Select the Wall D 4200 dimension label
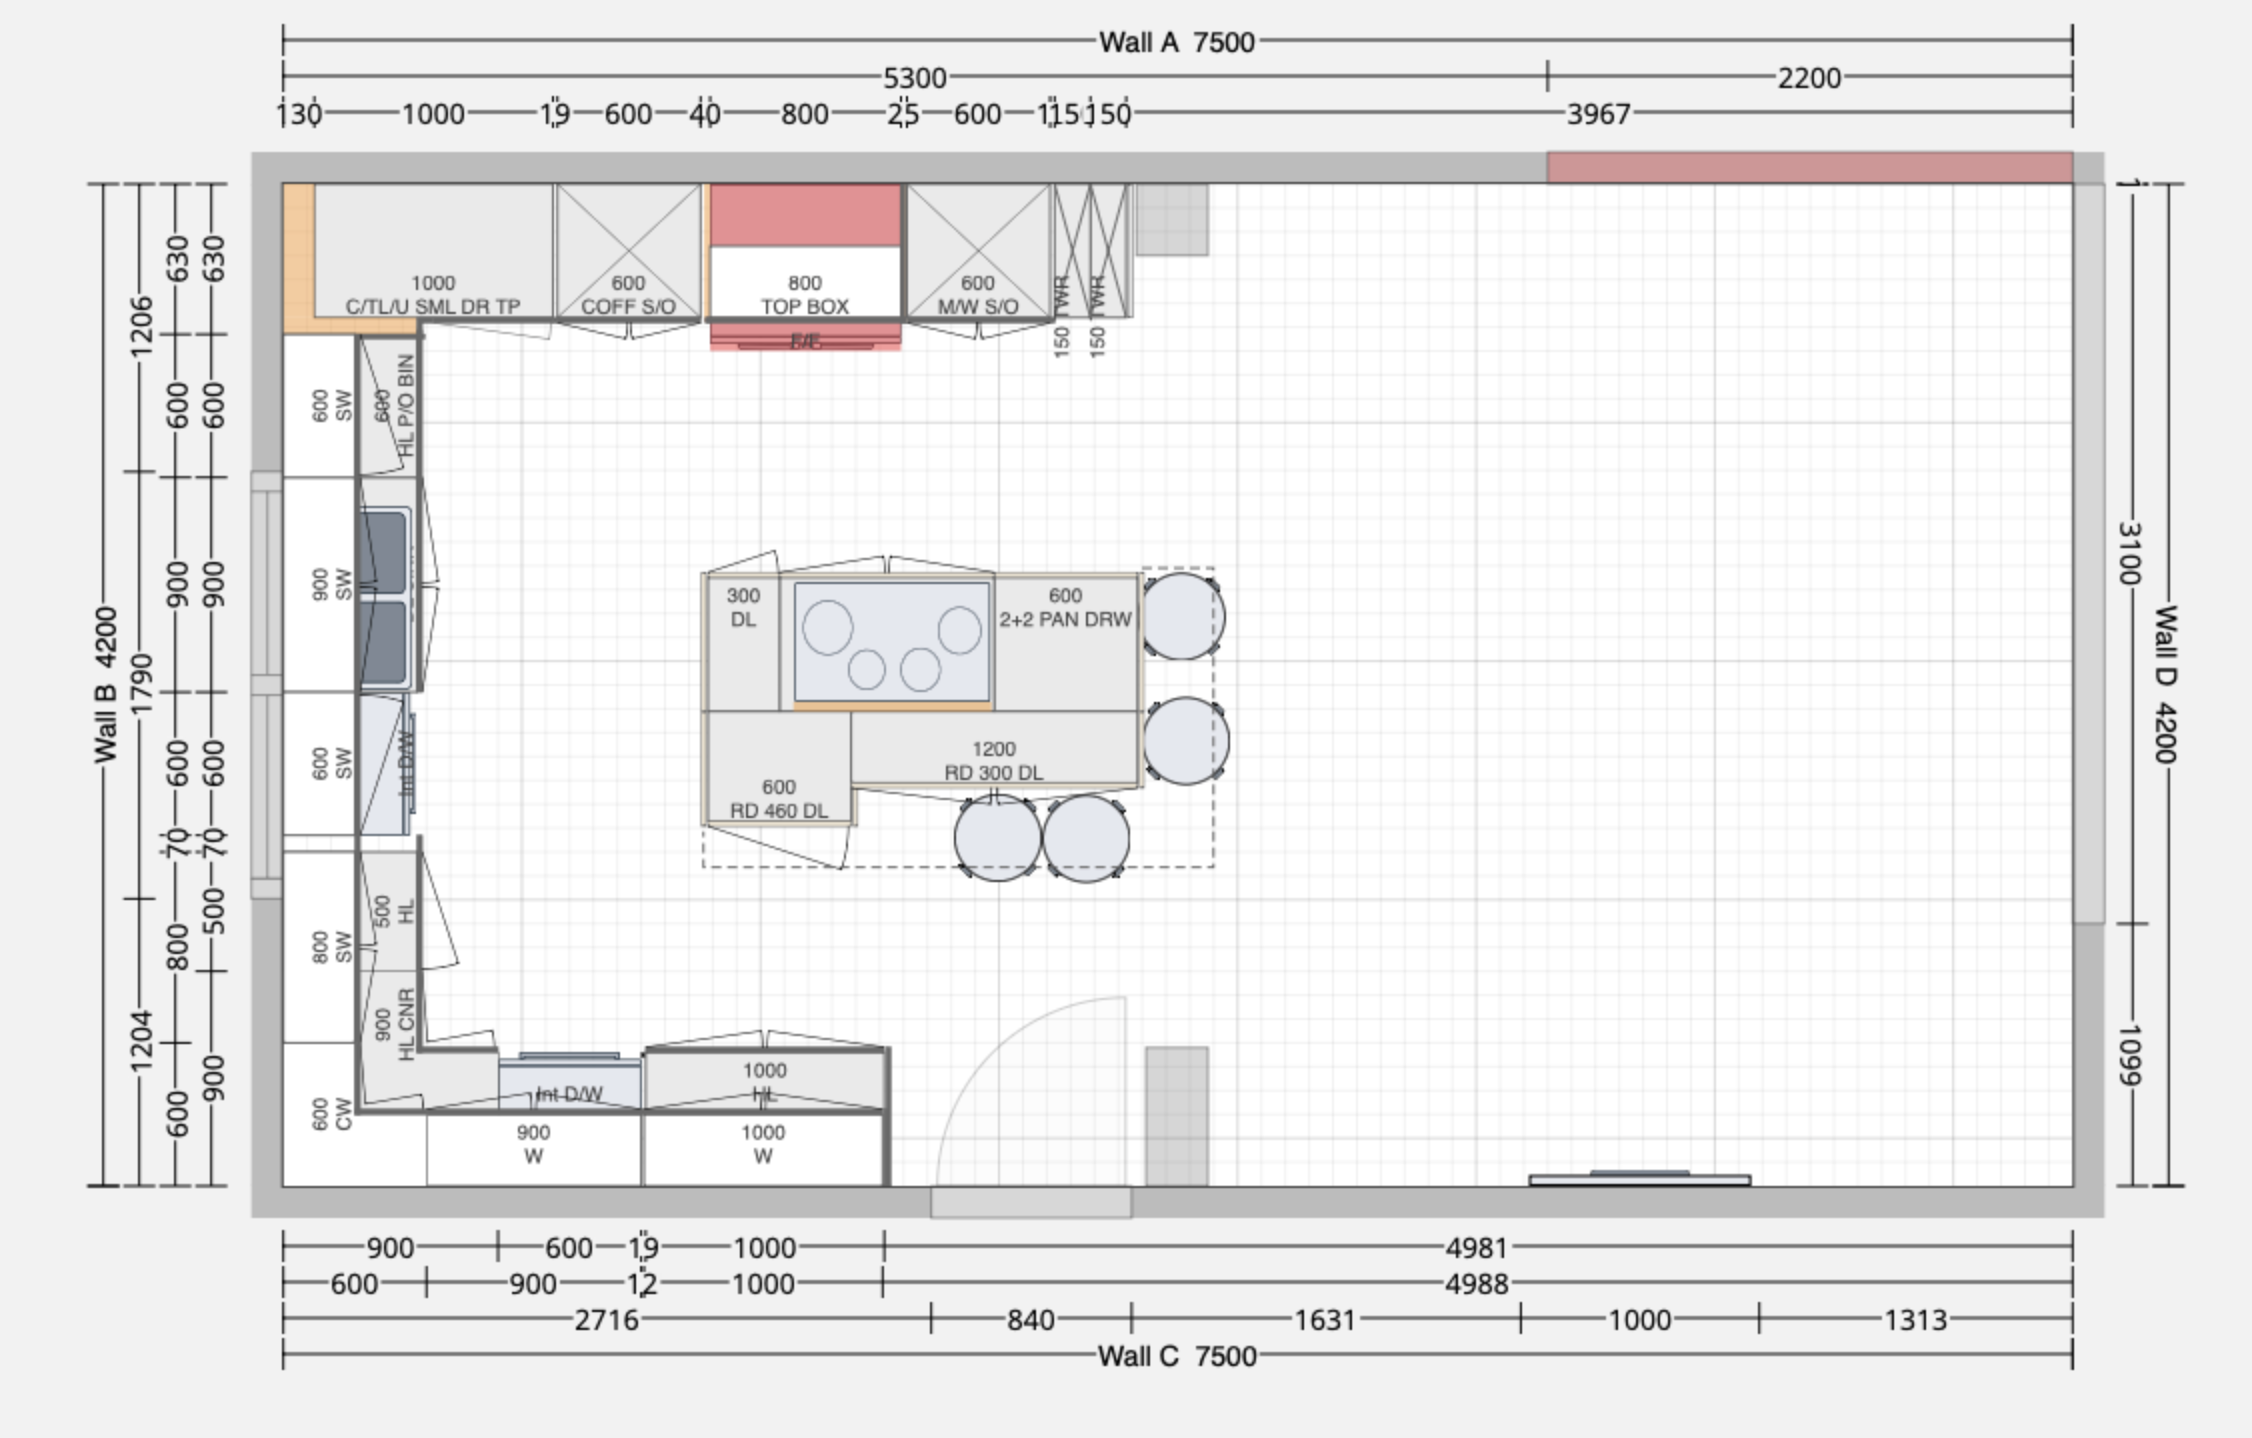 (2165, 685)
